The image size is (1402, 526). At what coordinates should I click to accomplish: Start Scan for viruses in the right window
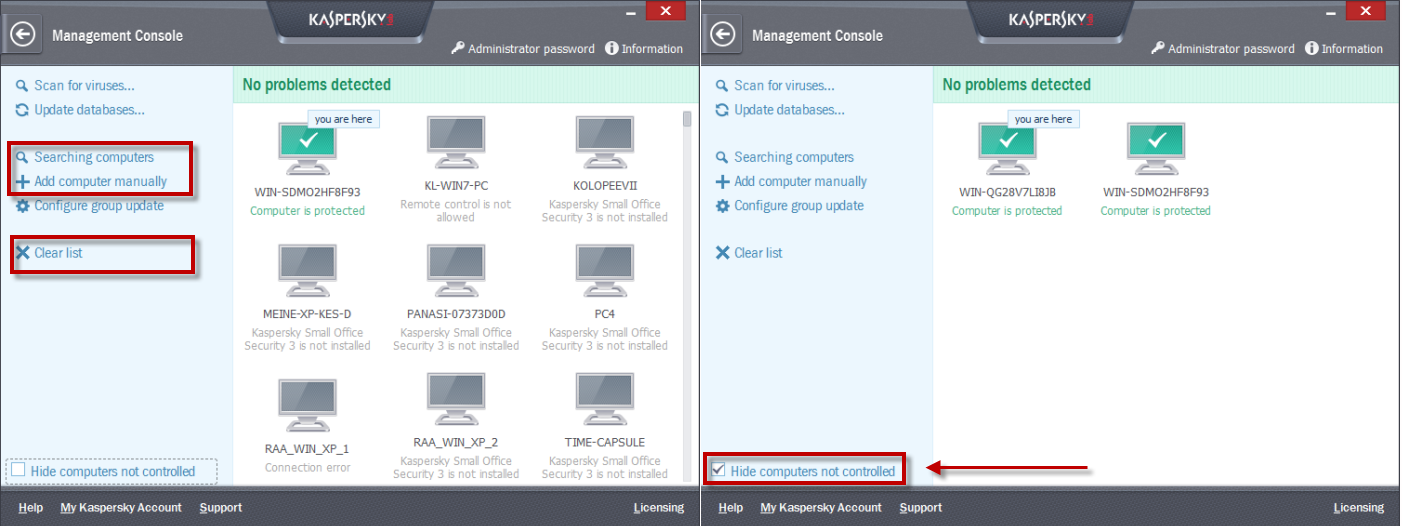click(x=775, y=86)
